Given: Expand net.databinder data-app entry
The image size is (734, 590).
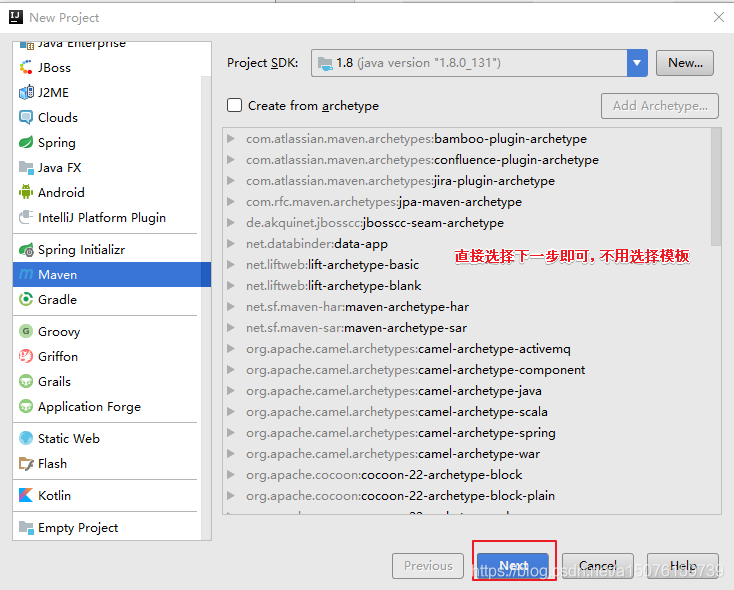Looking at the screenshot, I should [x=230, y=243].
